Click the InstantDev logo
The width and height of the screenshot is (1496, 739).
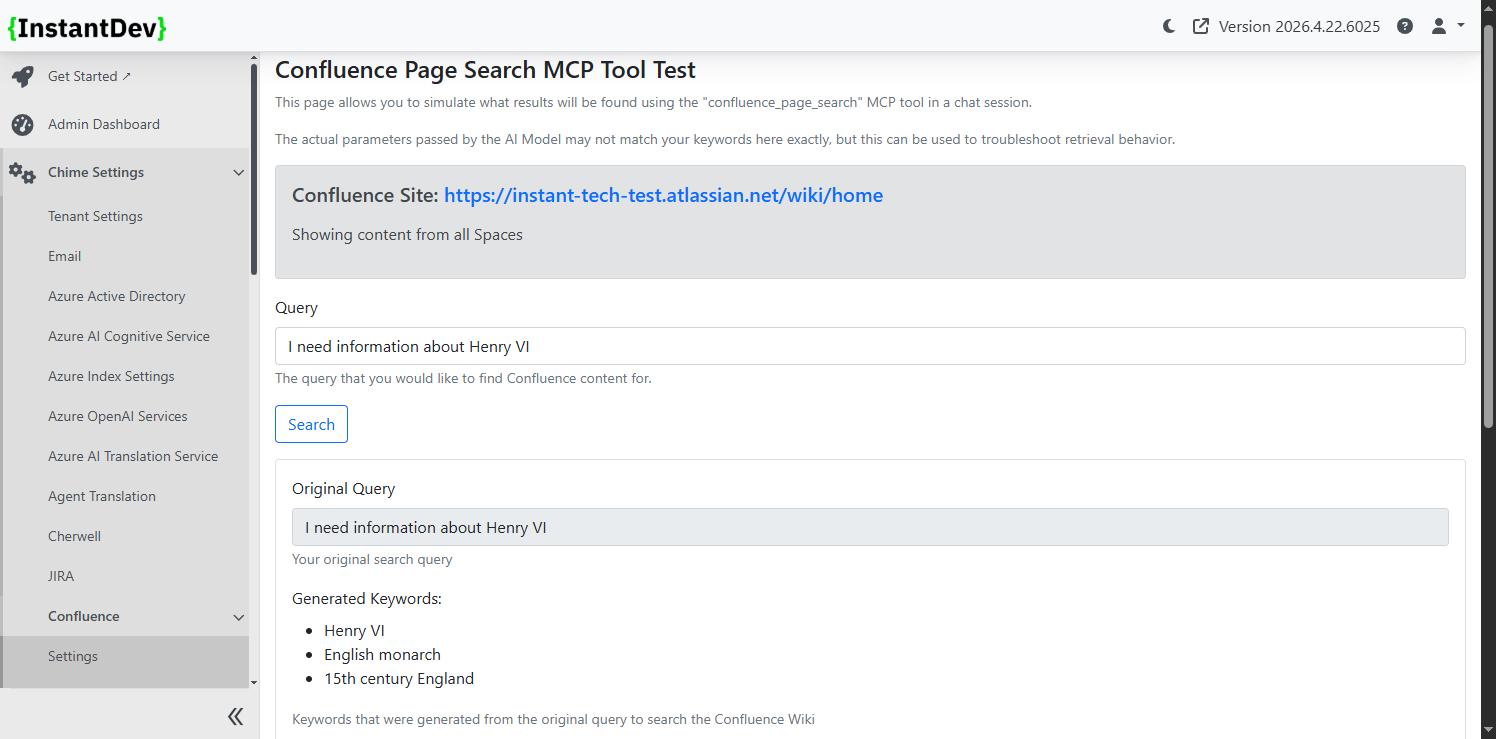pos(87,27)
